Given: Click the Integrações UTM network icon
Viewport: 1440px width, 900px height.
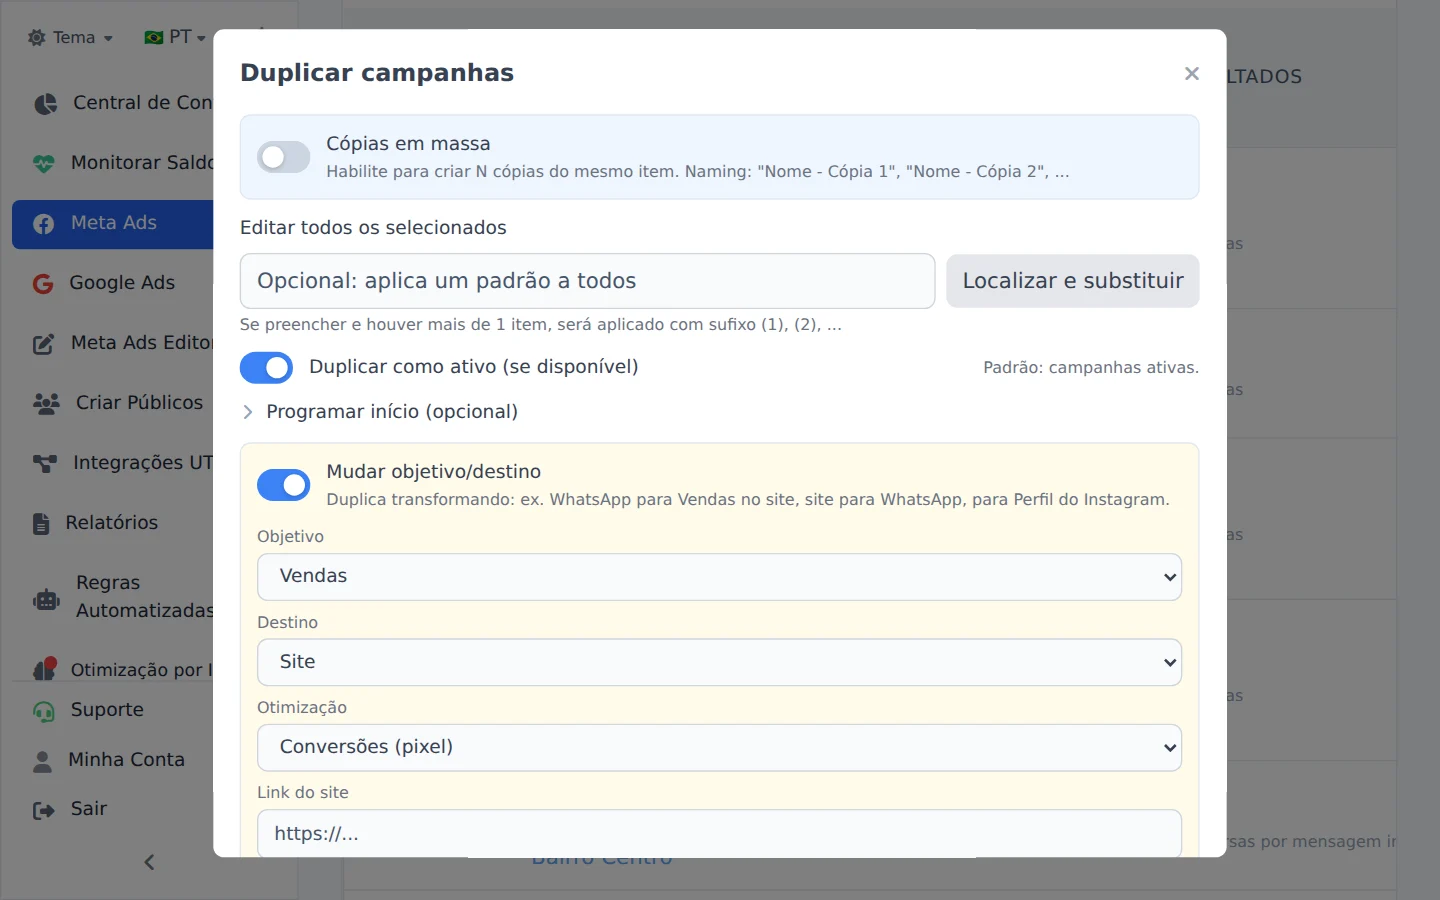Looking at the screenshot, I should (45, 464).
